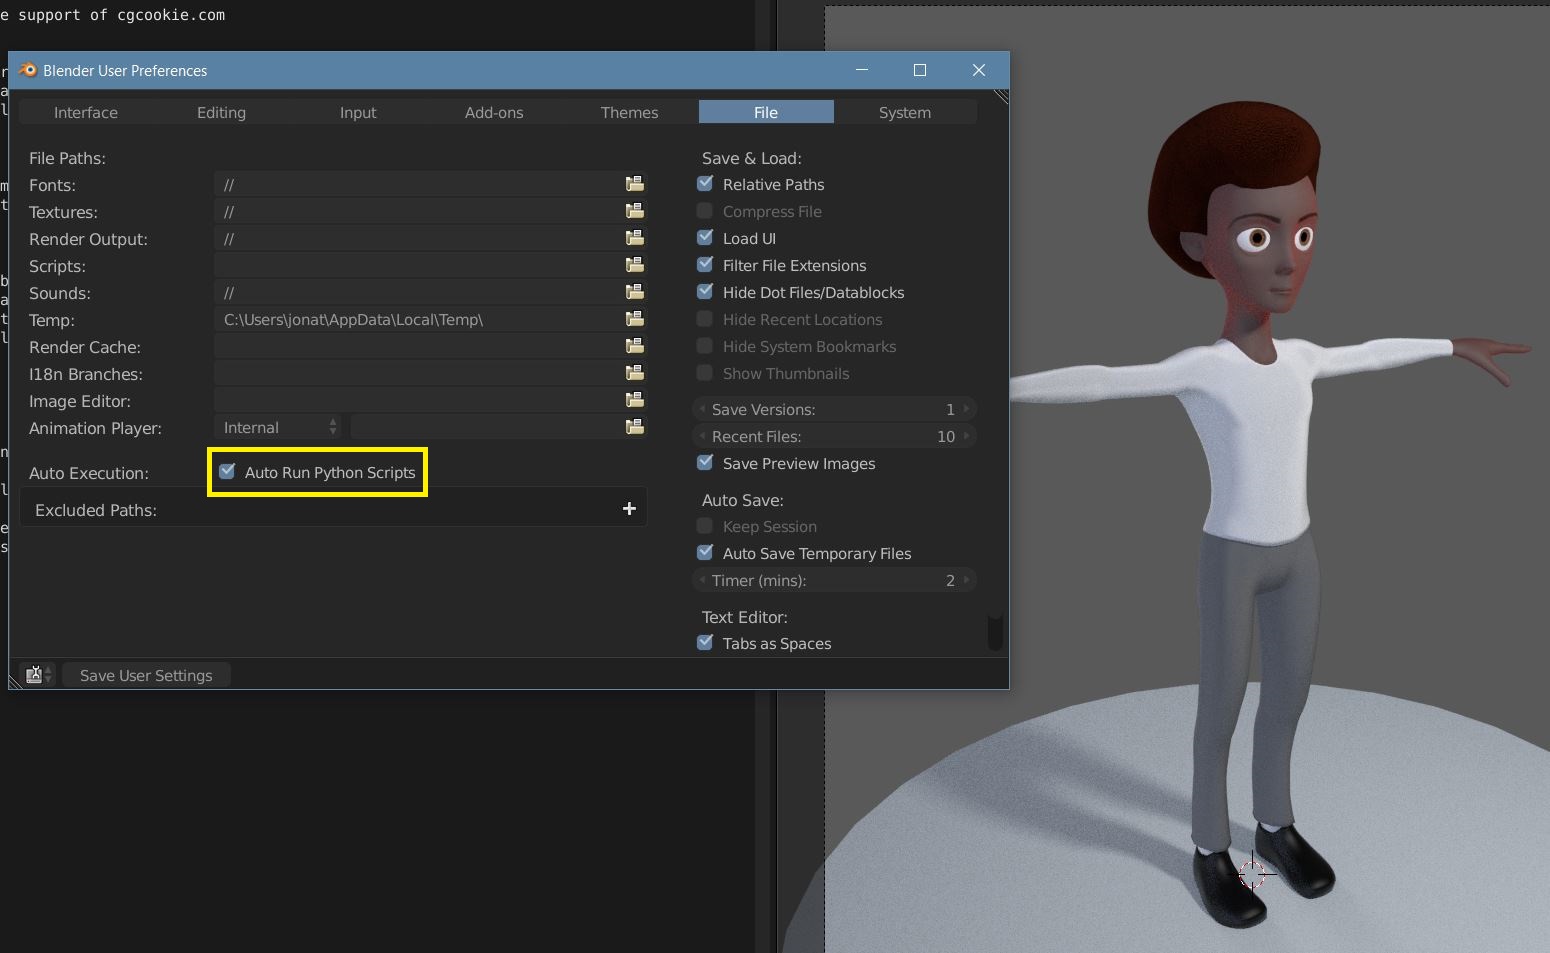Enable Keep Session checkbox
This screenshot has height=953, width=1550.
(x=705, y=525)
